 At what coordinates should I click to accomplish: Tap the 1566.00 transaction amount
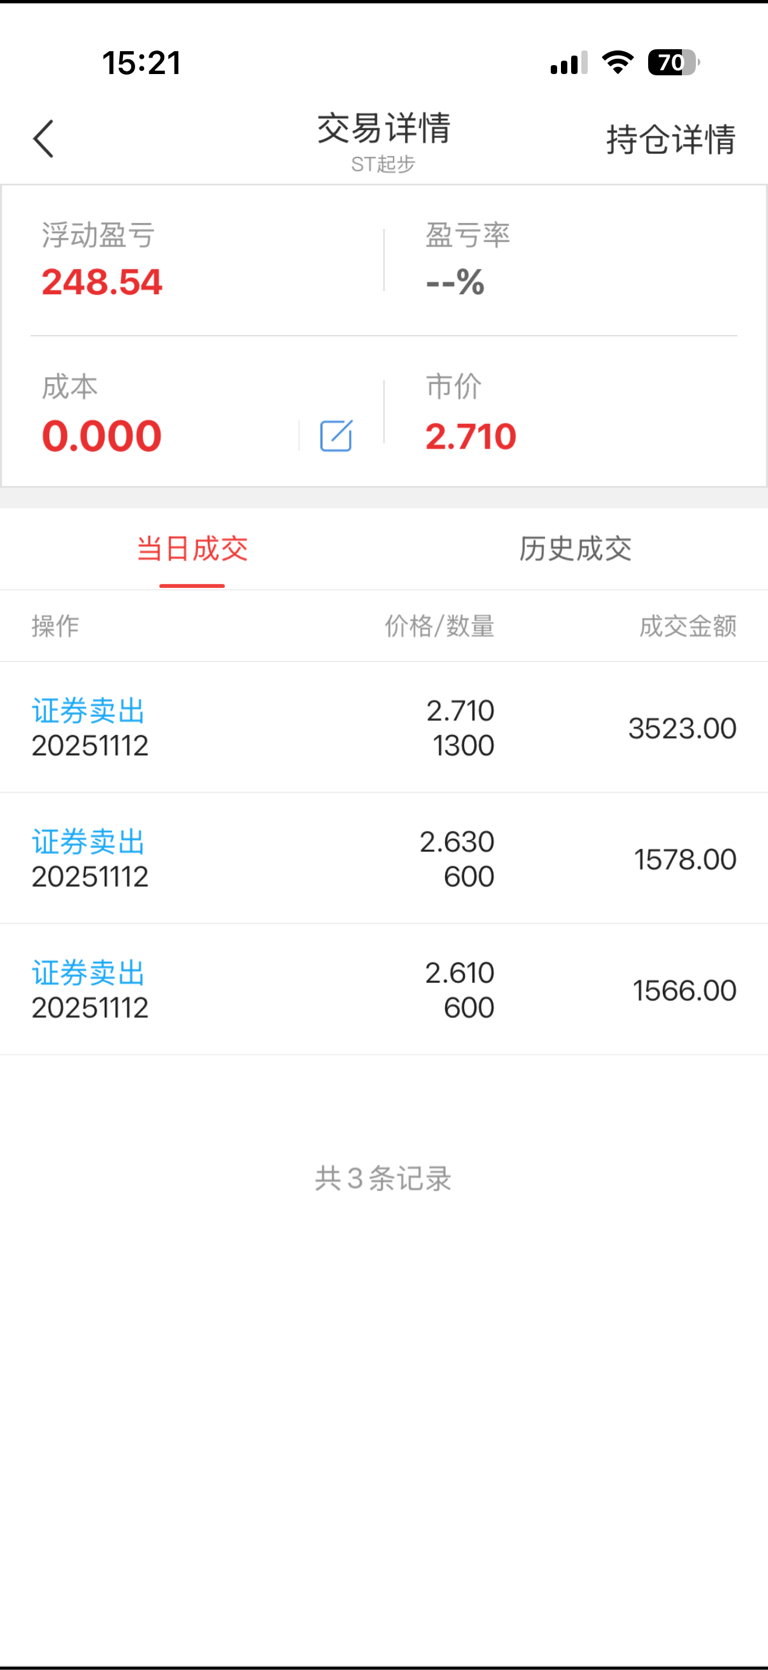[684, 990]
